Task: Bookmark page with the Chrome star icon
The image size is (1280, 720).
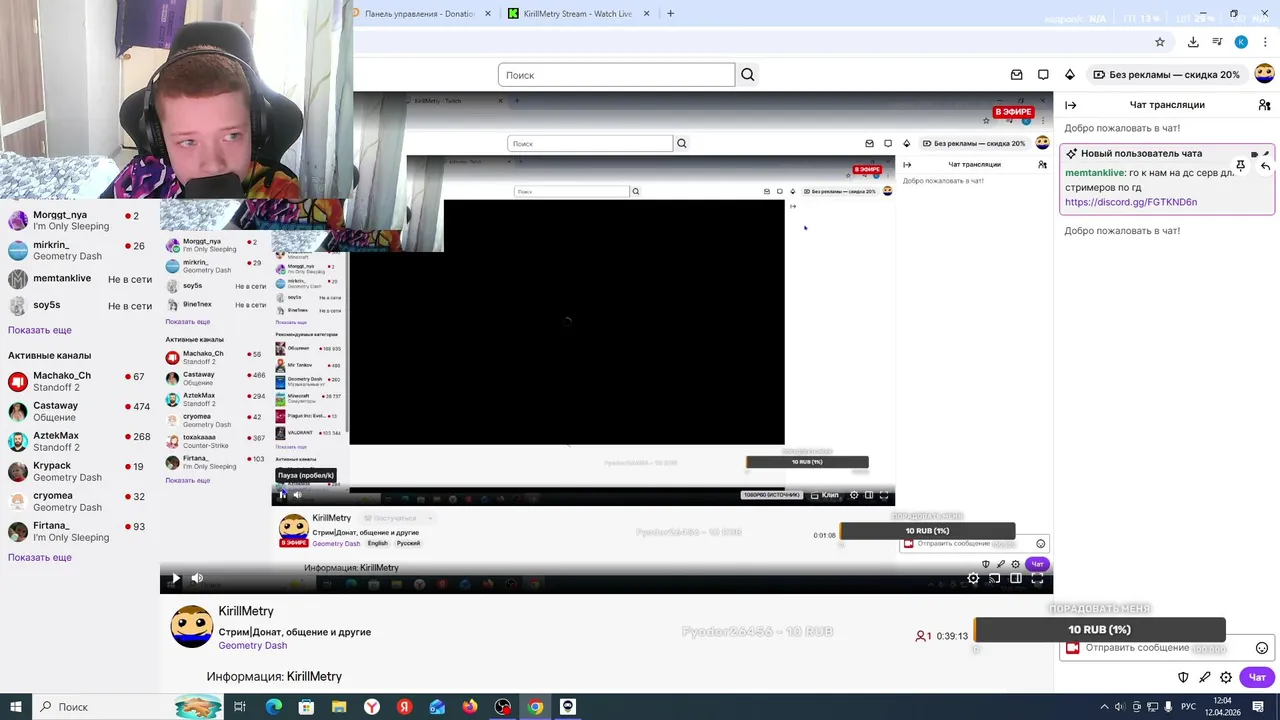Action: pos(1160,42)
